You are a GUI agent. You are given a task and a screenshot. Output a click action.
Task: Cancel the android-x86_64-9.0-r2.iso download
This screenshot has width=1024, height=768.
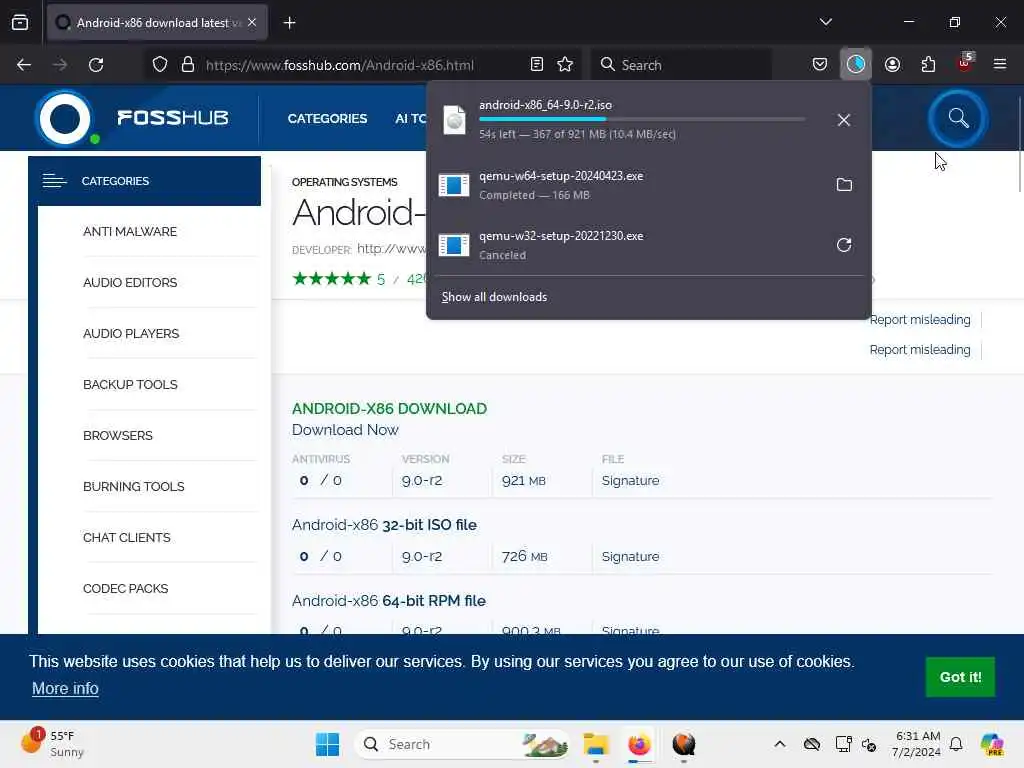[843, 120]
